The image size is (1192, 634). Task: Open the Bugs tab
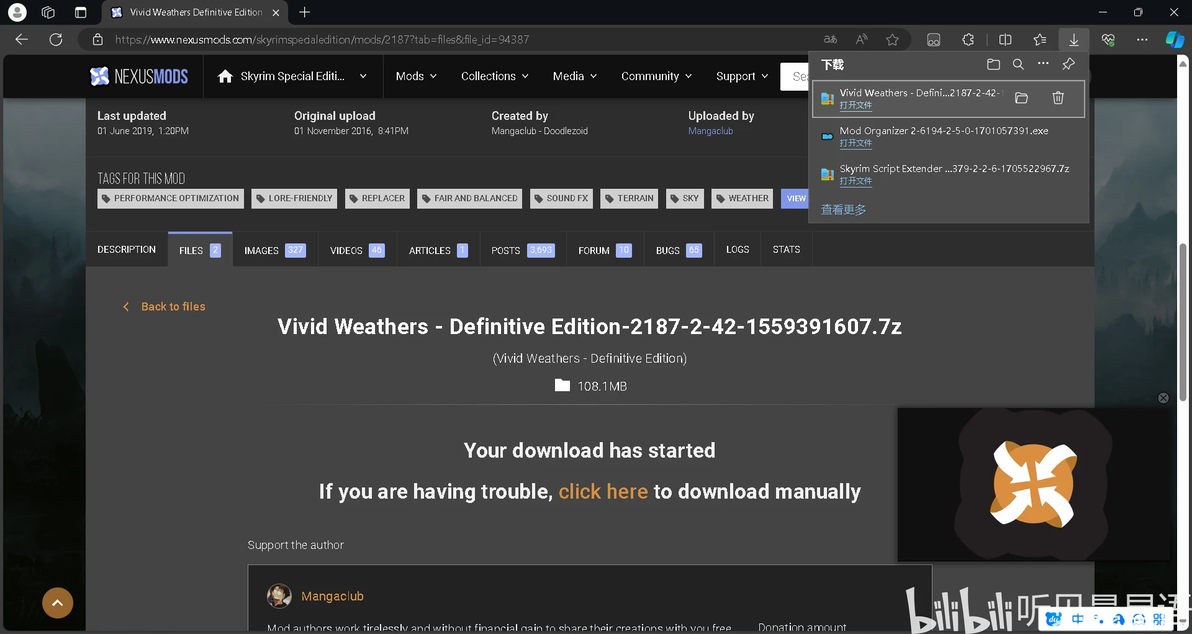point(679,249)
